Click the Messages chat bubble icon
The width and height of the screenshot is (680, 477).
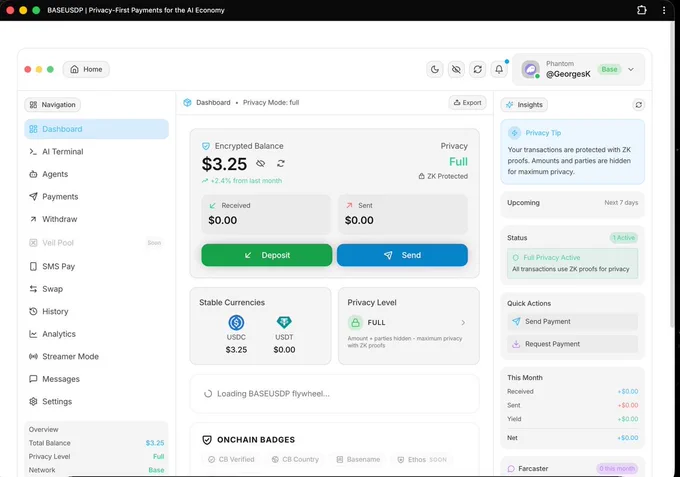[33, 379]
